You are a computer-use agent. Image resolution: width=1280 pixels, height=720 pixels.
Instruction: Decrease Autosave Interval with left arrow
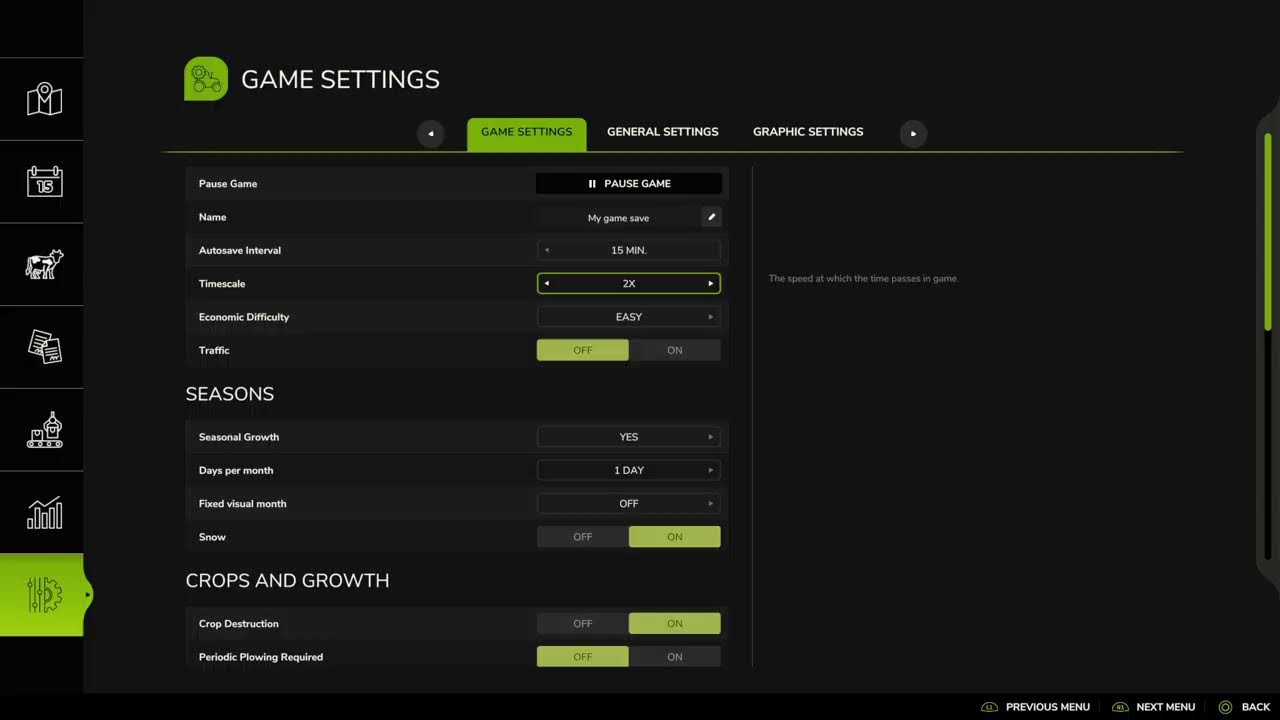[547, 250]
